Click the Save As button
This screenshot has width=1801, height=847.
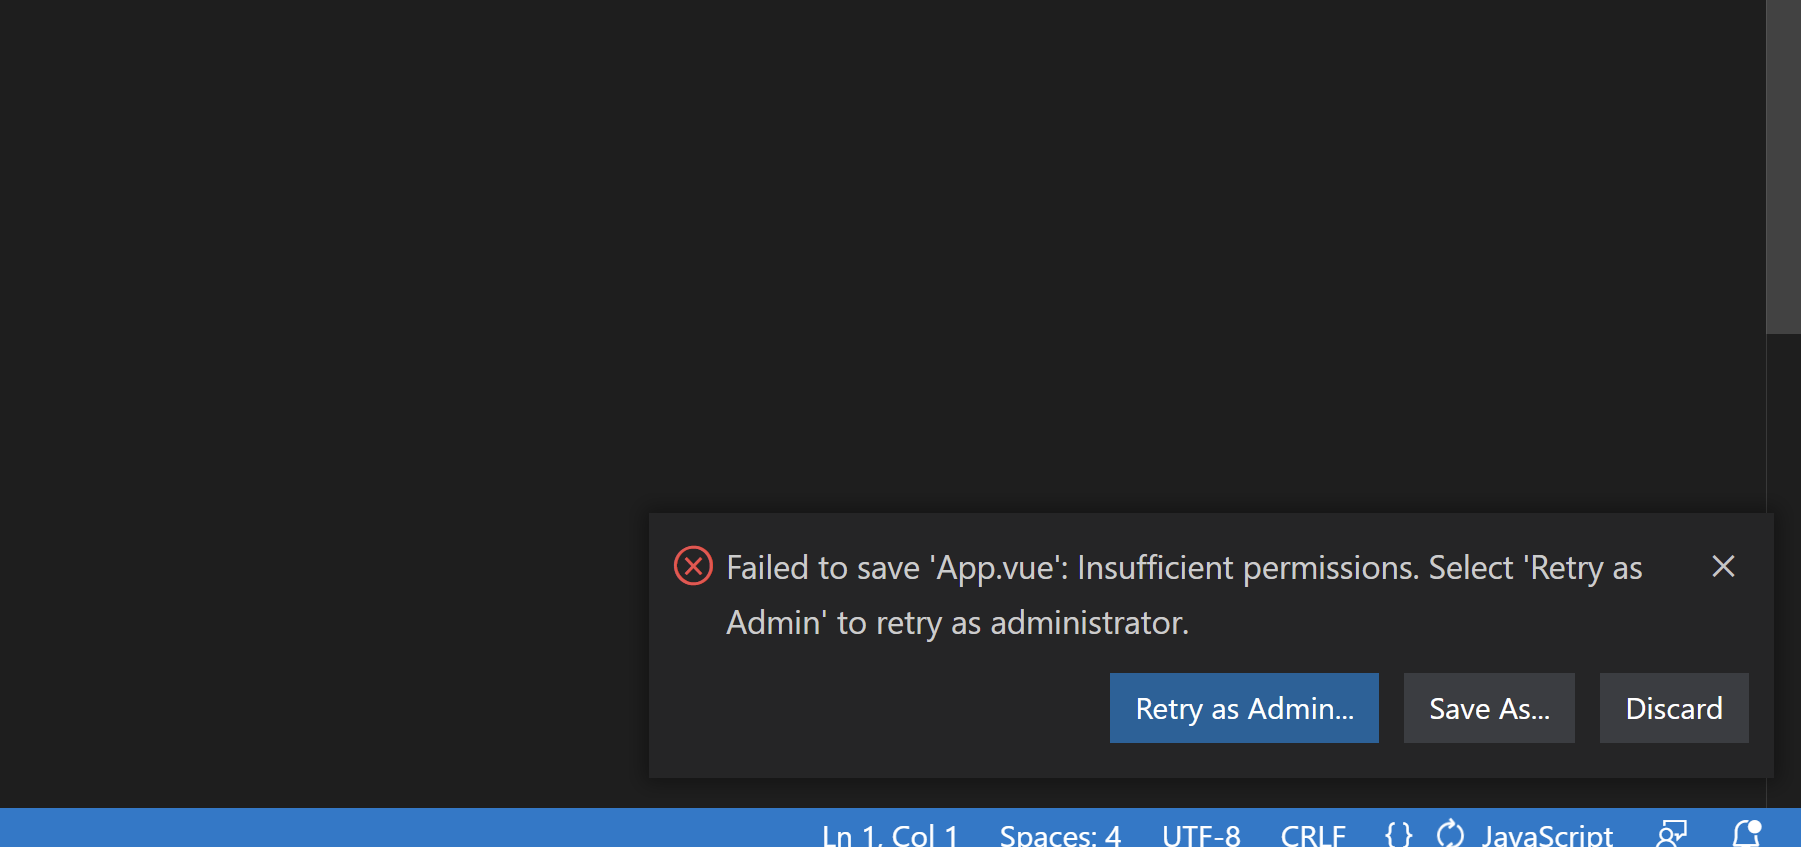(1489, 708)
